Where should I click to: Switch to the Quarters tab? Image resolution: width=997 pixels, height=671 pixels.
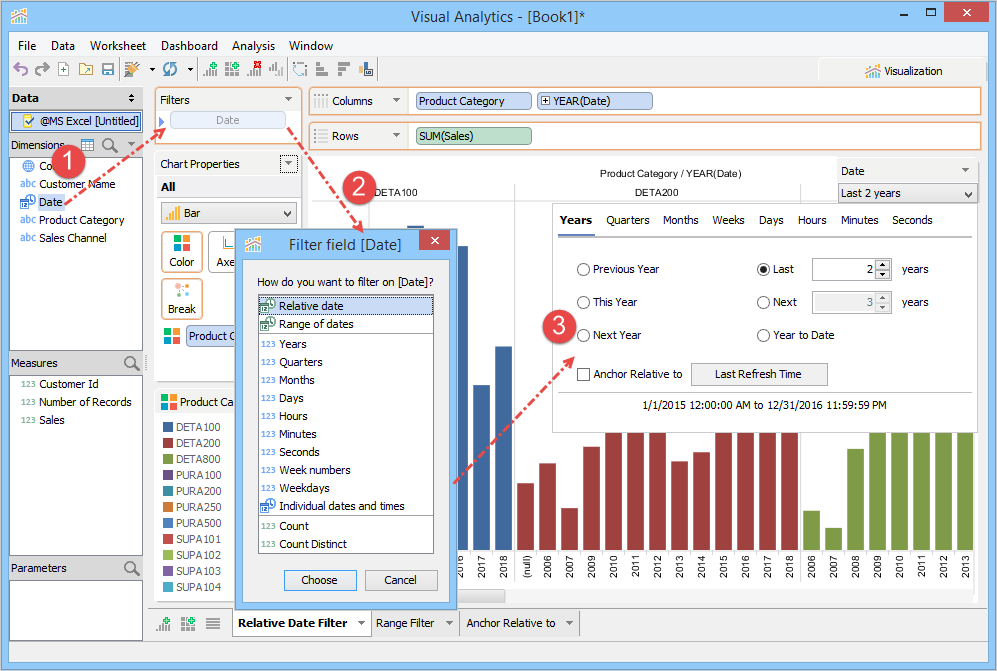(627, 220)
